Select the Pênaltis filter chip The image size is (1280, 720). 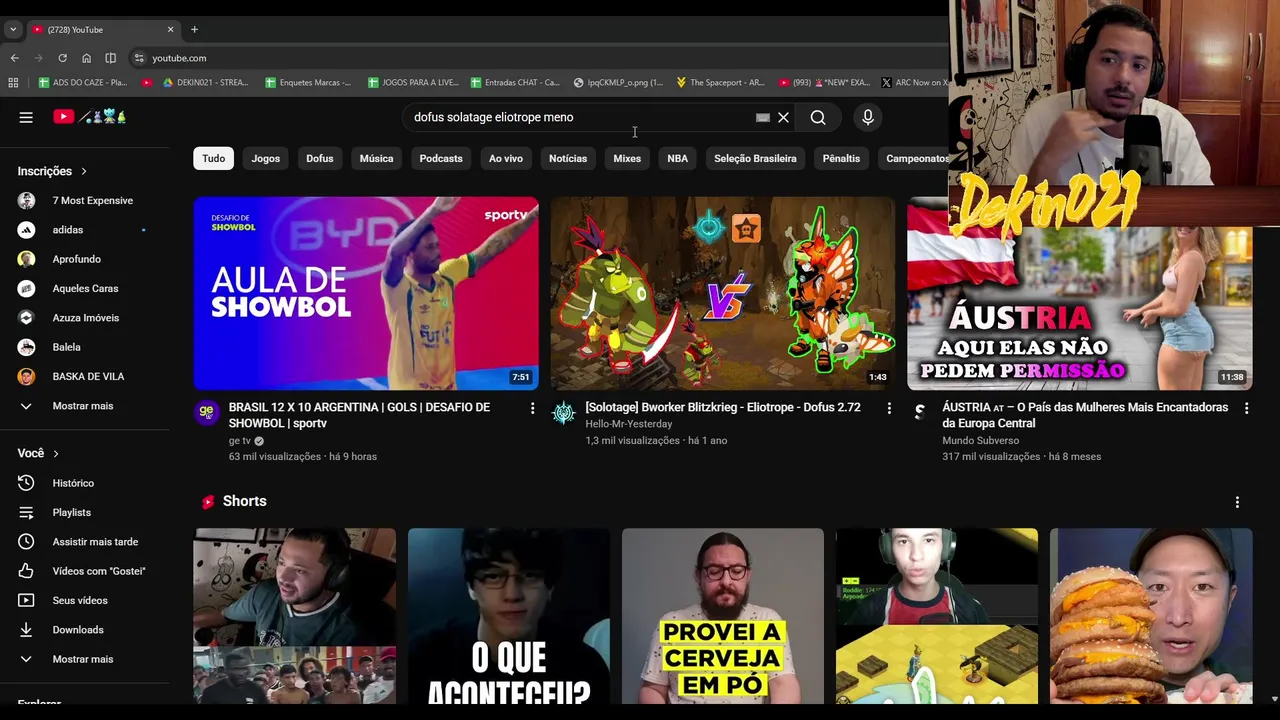pos(841,158)
